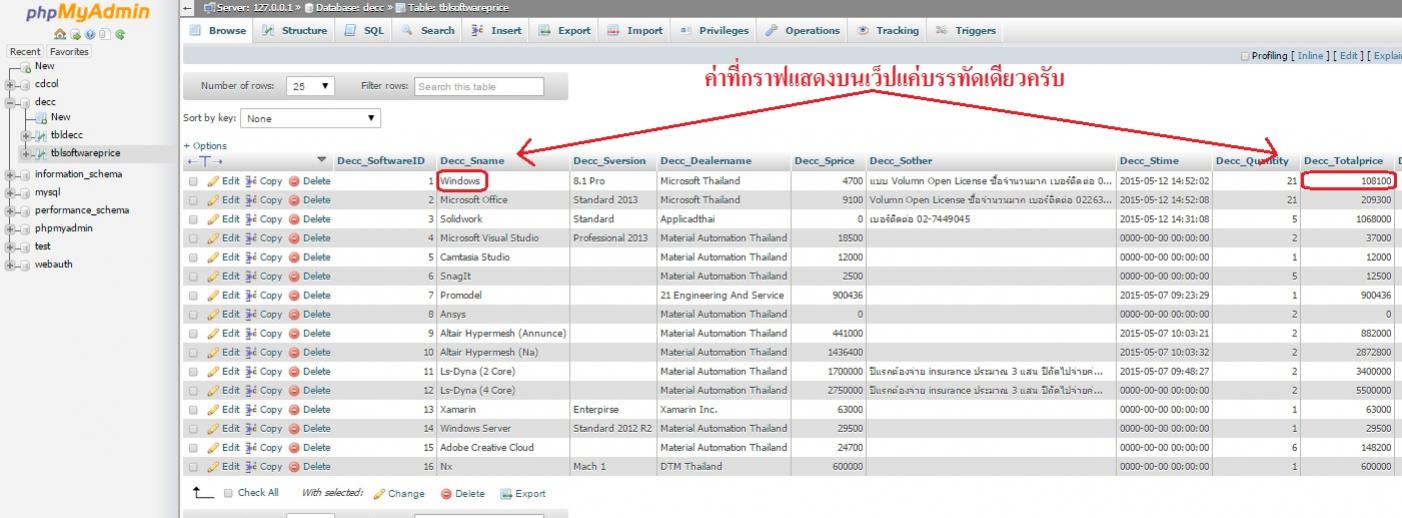Click the Filter rows search field
The image size is (1402, 518).
coord(479,86)
